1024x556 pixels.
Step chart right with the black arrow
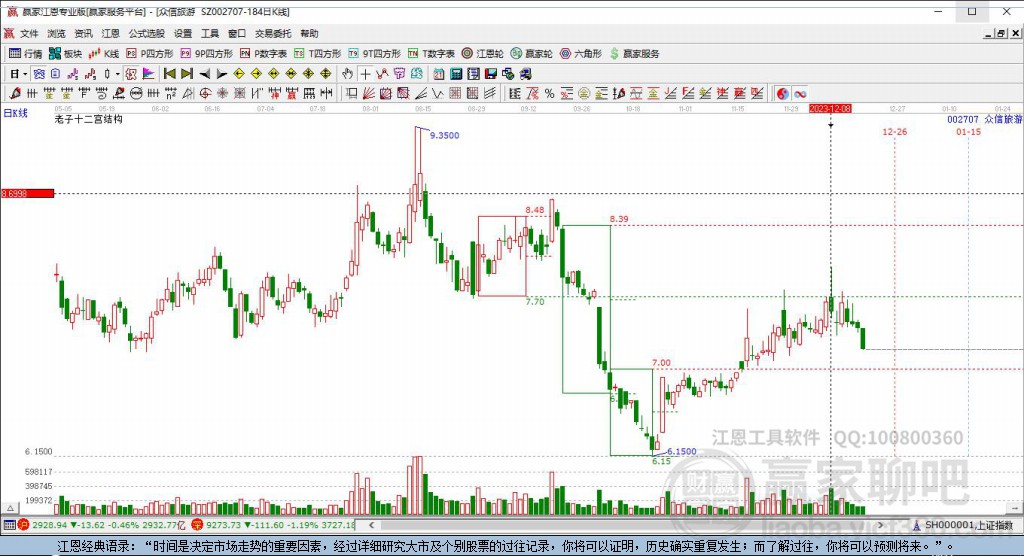pos(222,74)
